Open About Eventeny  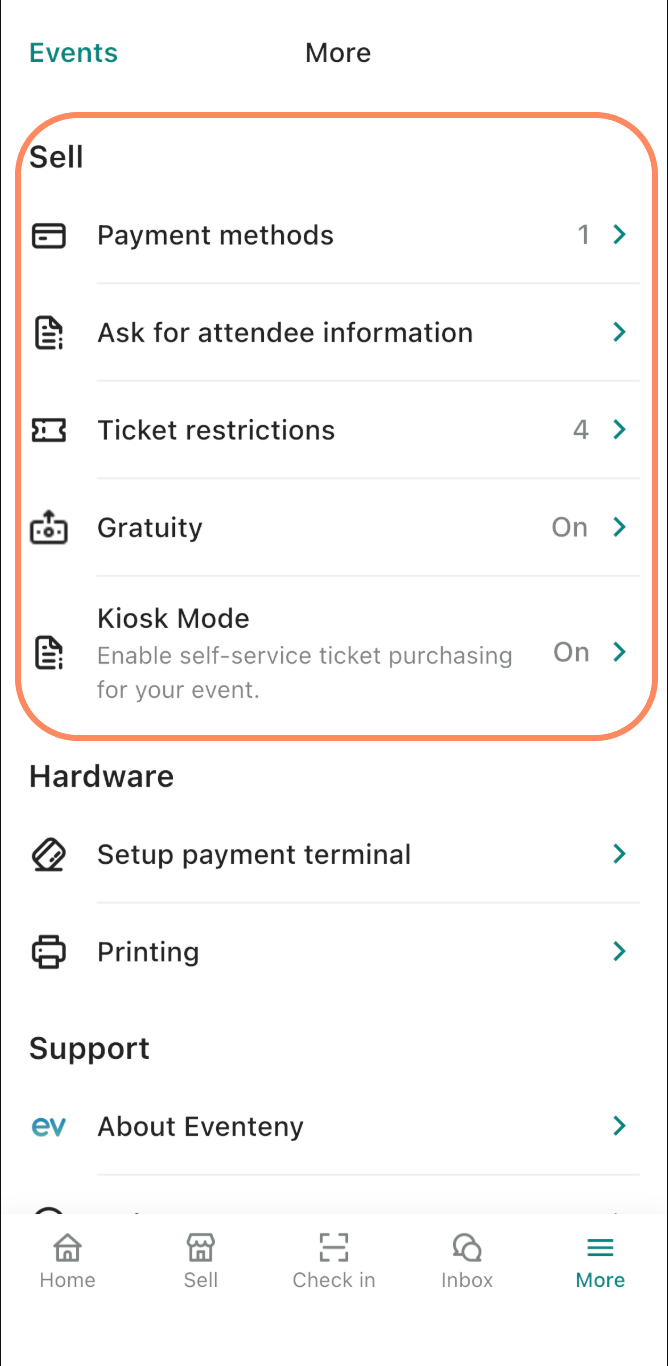tap(200, 1127)
